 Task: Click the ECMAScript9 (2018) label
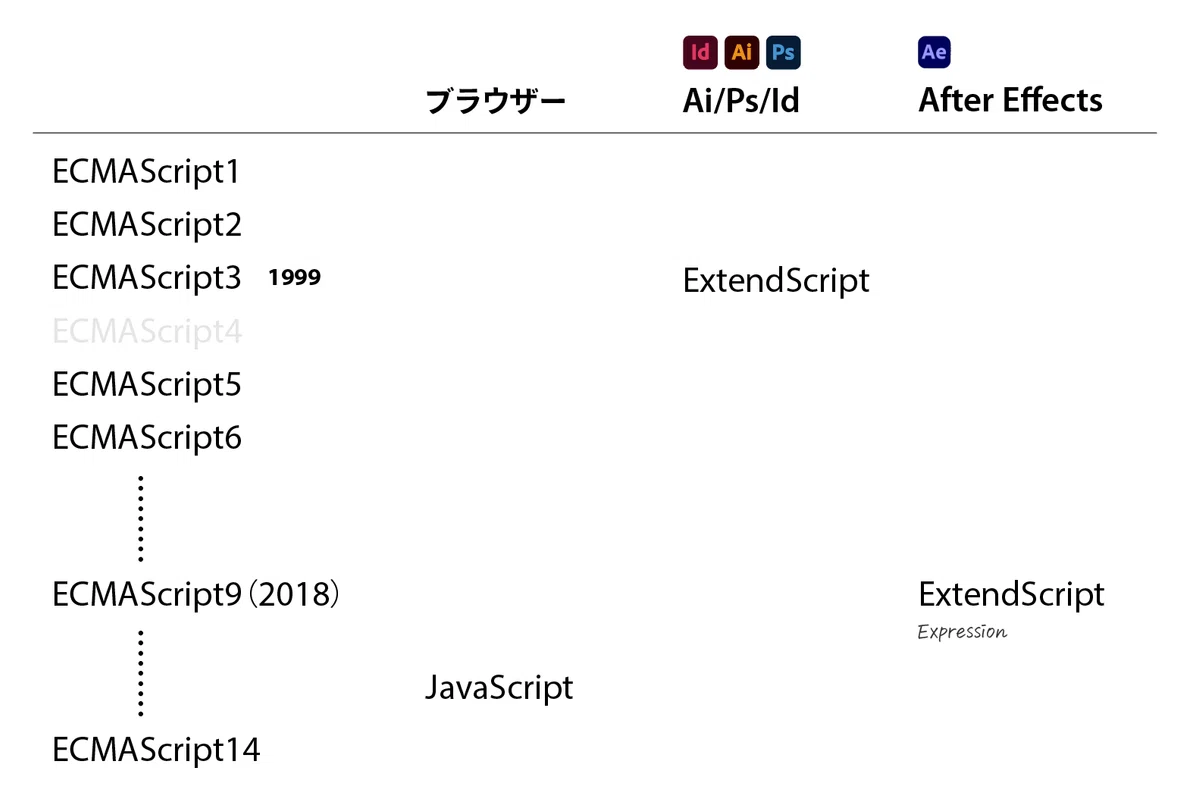(197, 595)
